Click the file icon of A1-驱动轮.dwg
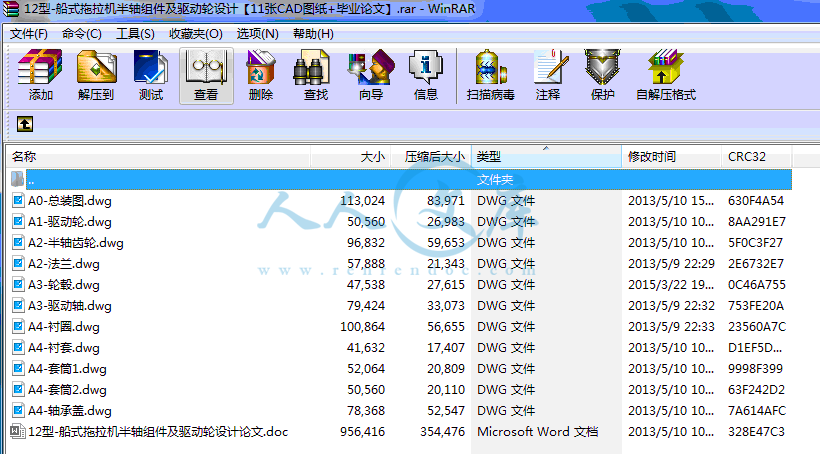The image size is (820, 454). tap(18, 221)
